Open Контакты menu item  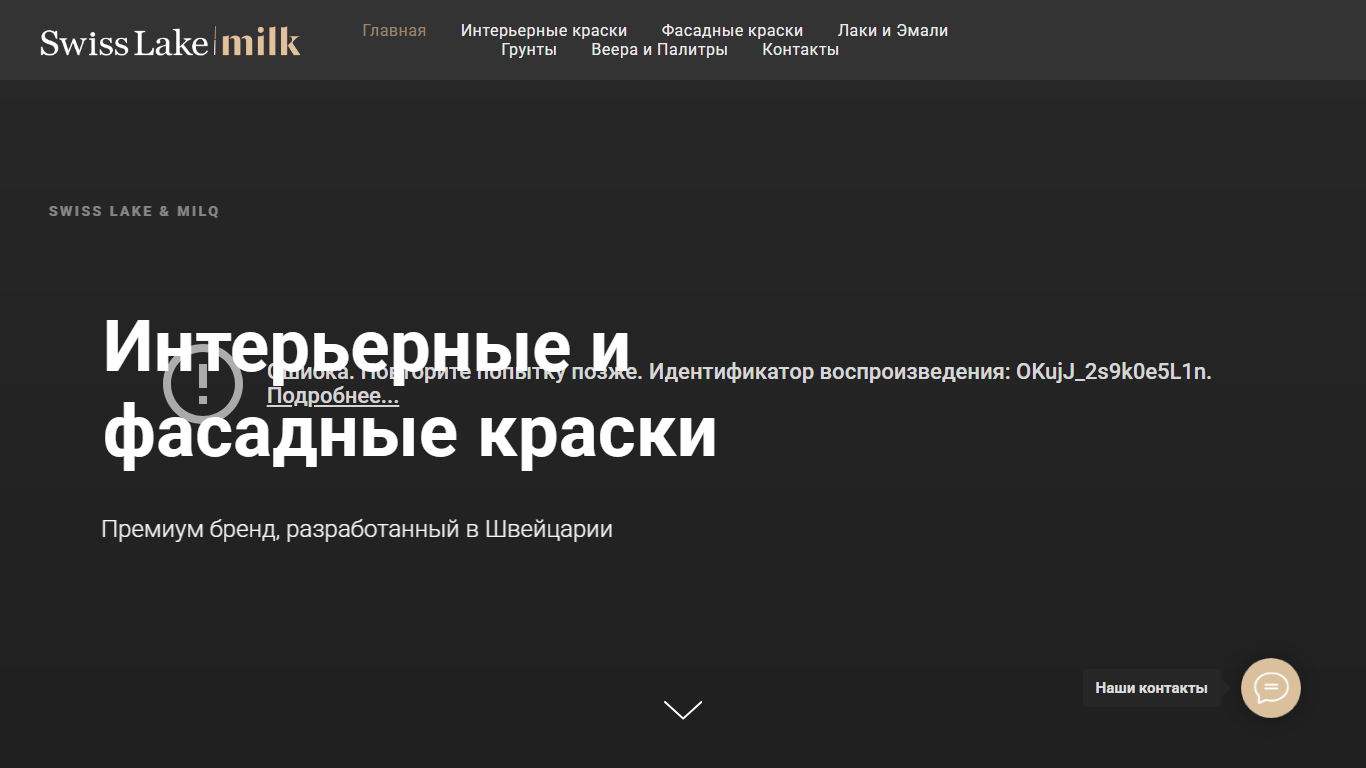click(x=801, y=49)
